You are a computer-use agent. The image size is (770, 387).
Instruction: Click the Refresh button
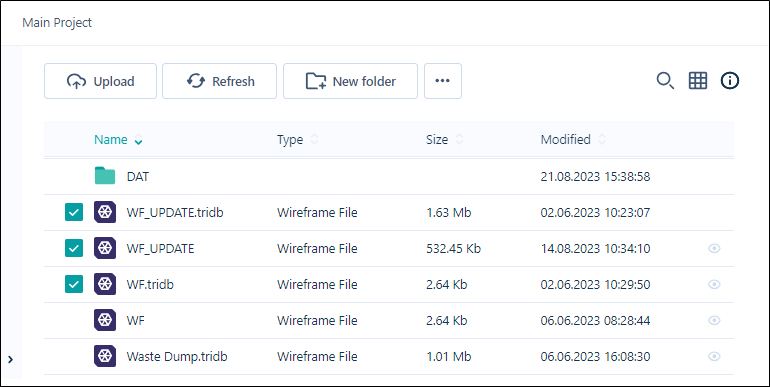click(x=220, y=81)
